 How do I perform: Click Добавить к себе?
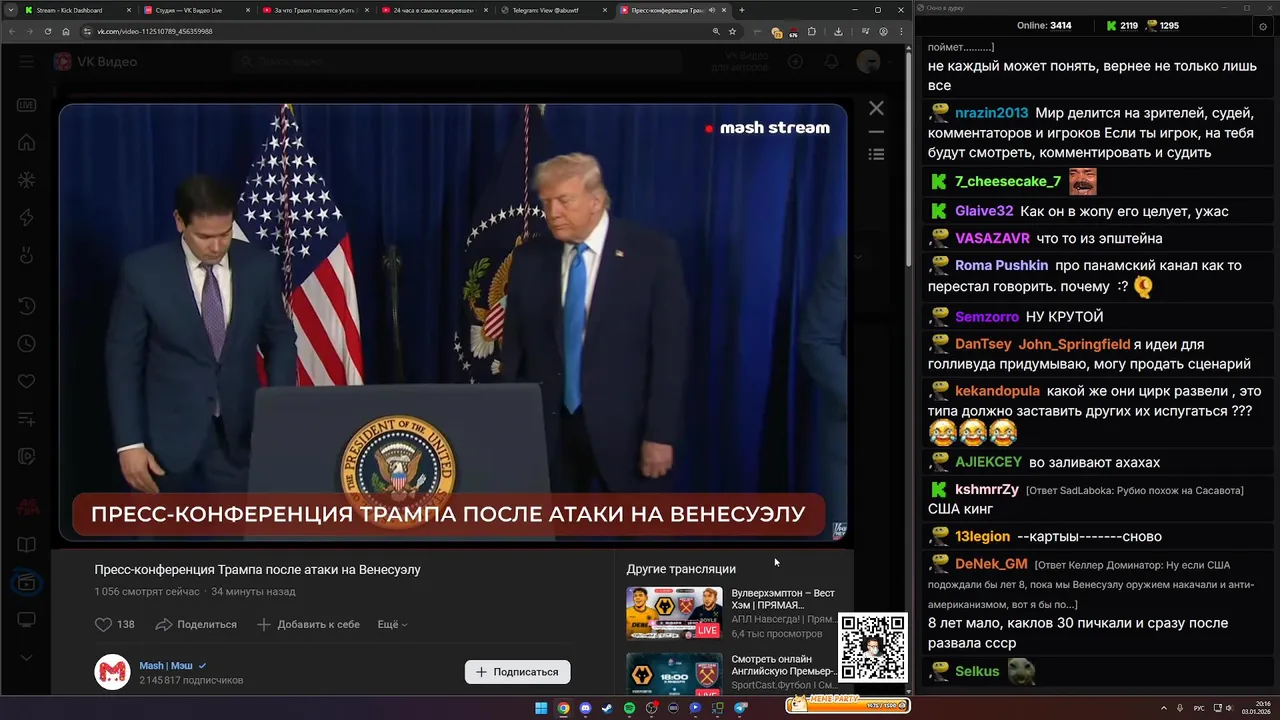(x=308, y=624)
